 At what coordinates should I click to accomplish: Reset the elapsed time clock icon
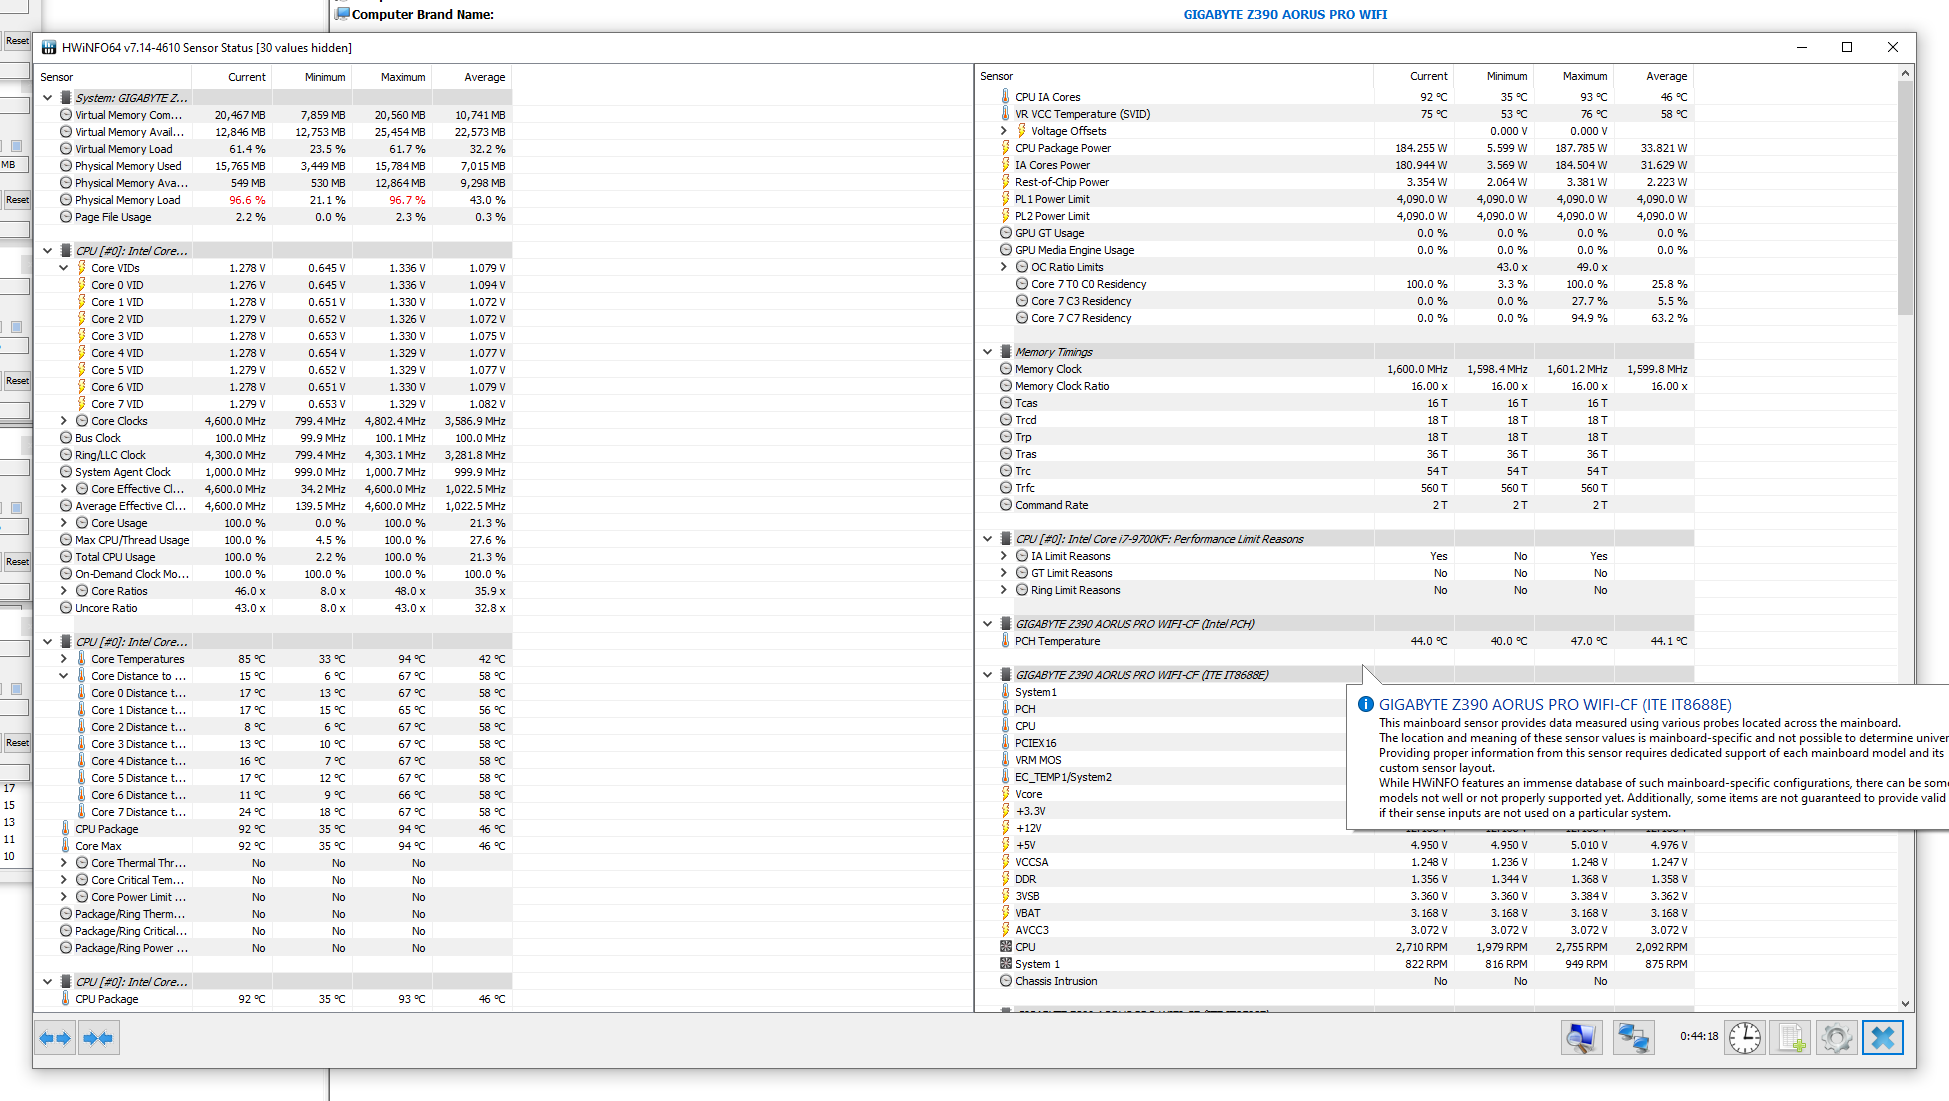click(1745, 1038)
